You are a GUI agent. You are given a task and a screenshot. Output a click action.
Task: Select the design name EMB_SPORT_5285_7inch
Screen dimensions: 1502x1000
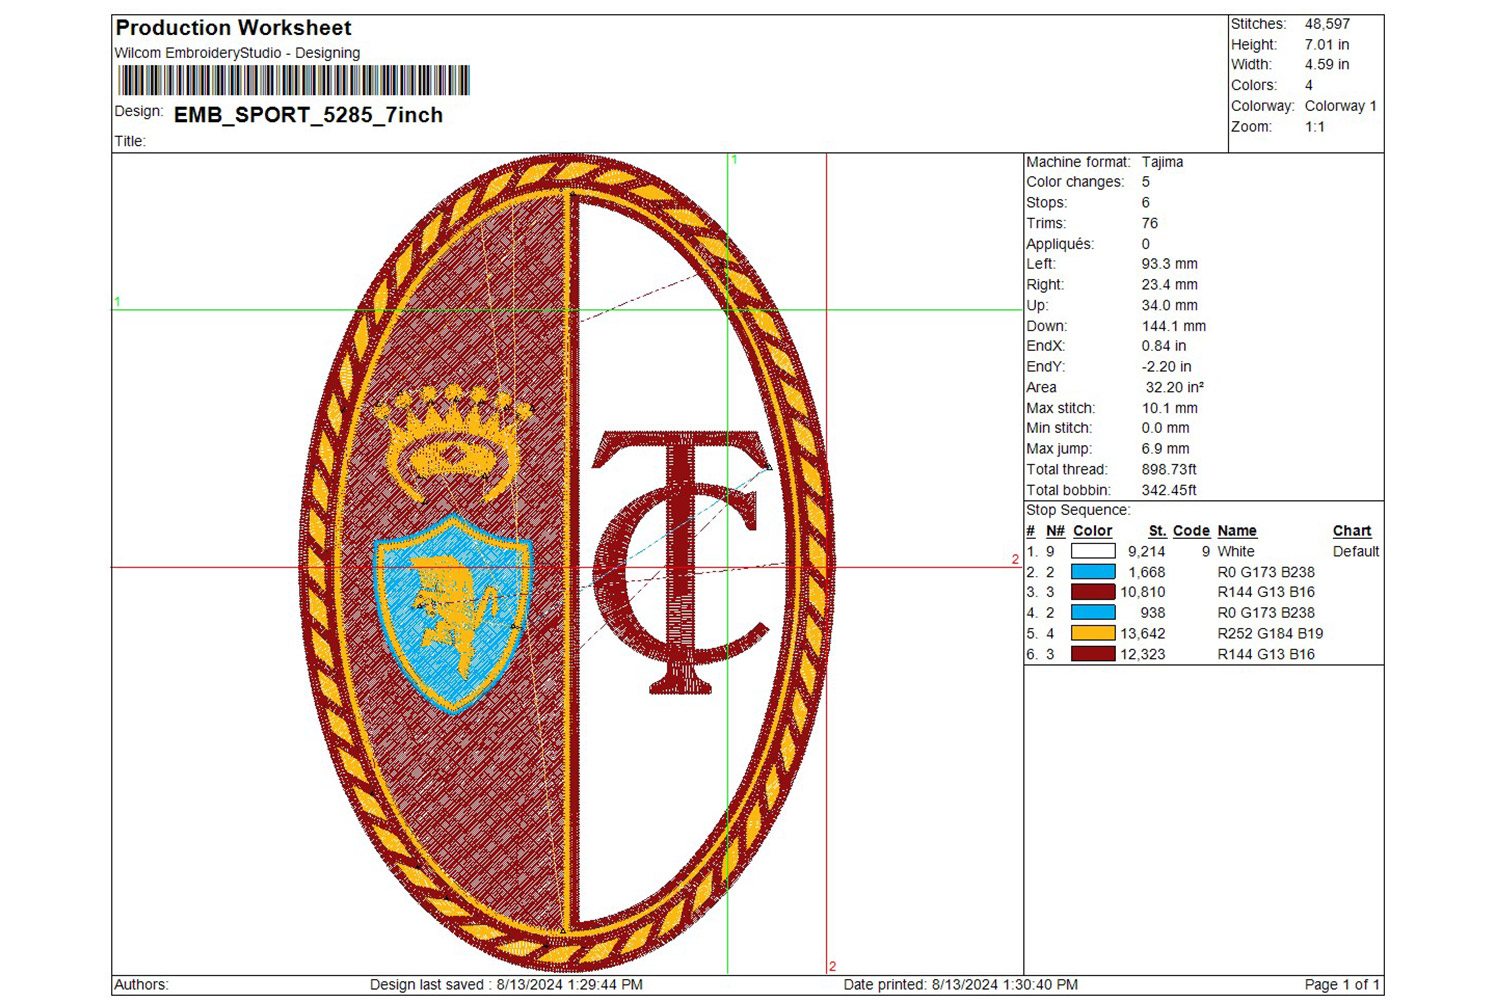click(x=308, y=115)
